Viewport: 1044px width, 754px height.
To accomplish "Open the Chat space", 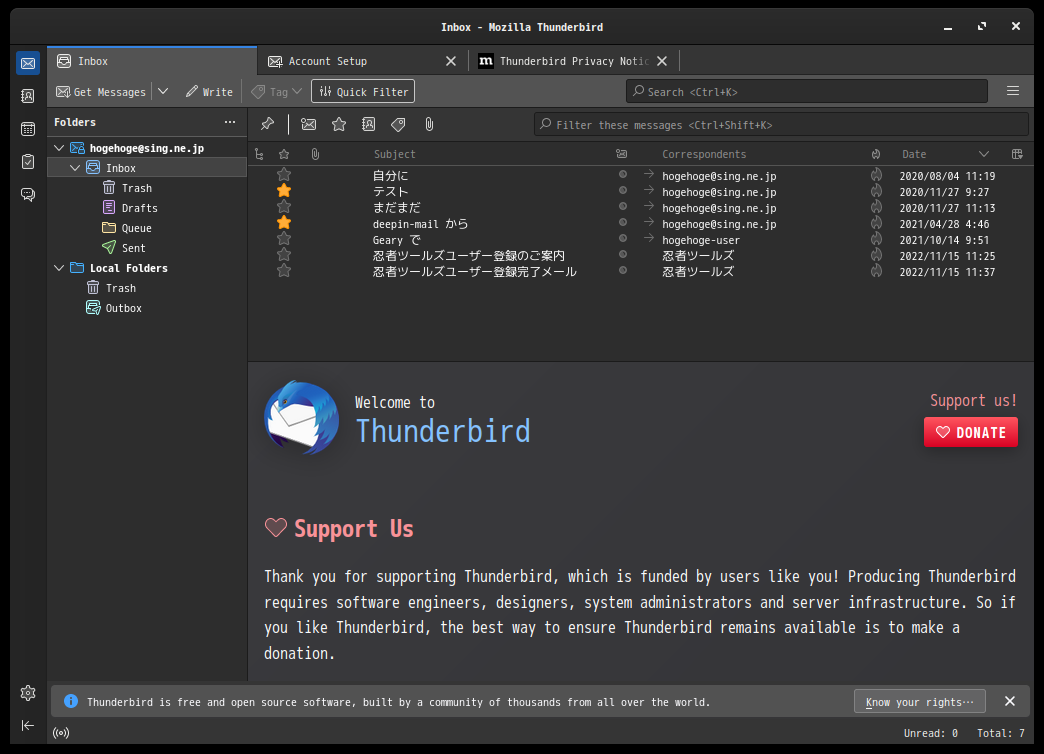I will pyautogui.click(x=28, y=194).
